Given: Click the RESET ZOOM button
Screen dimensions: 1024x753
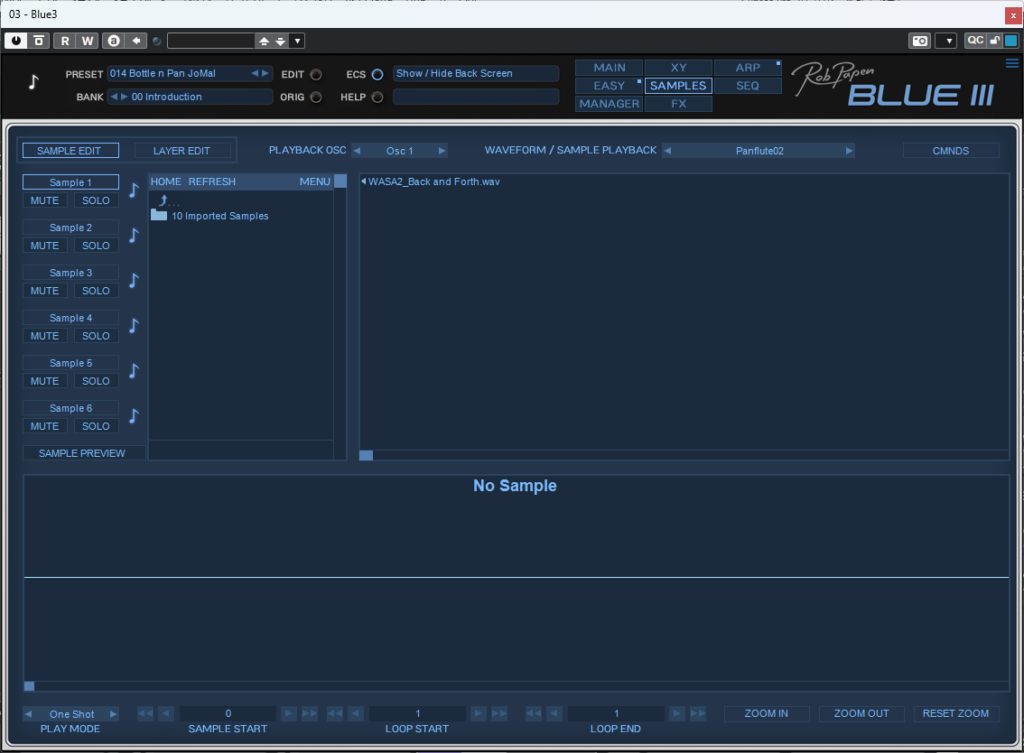Looking at the screenshot, I should tap(956, 713).
